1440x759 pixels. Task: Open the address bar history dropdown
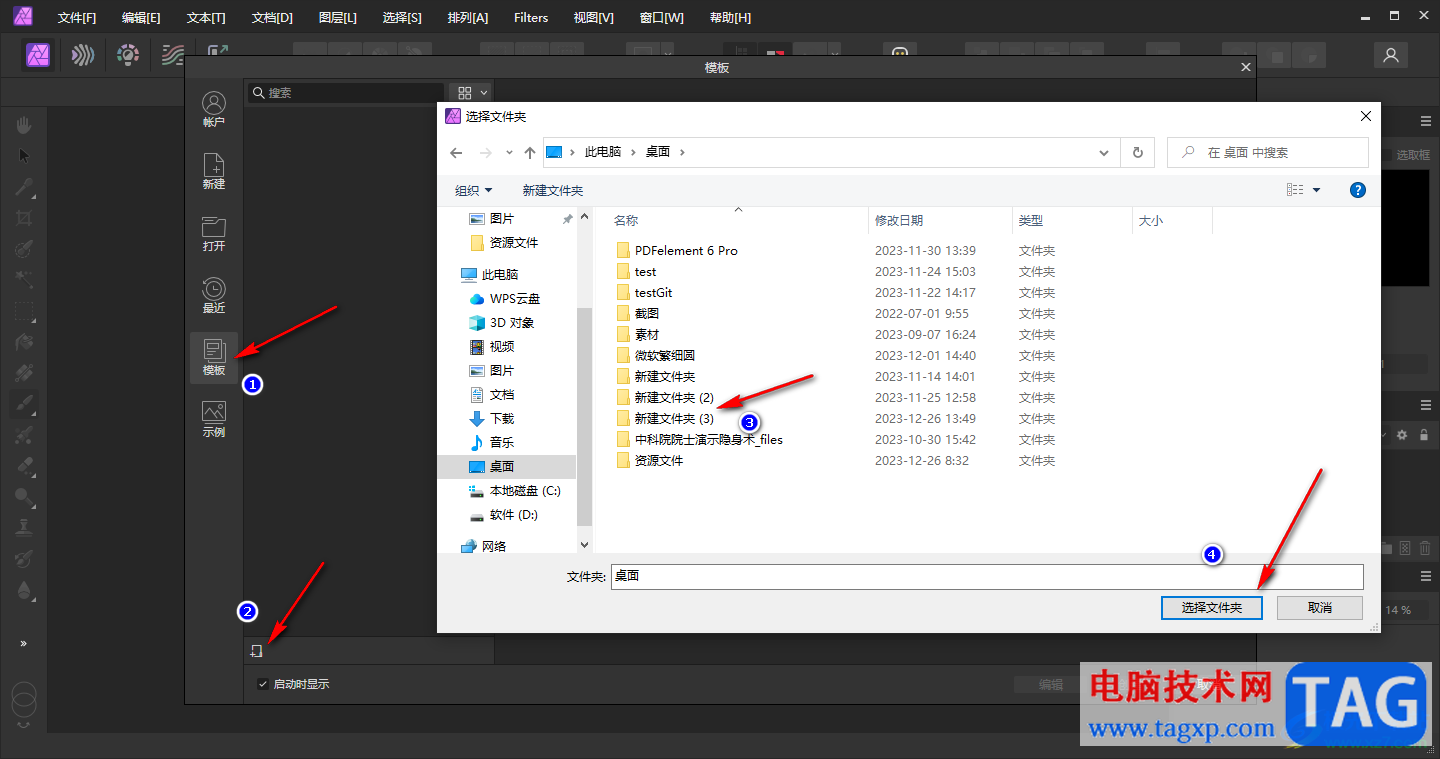[1104, 153]
